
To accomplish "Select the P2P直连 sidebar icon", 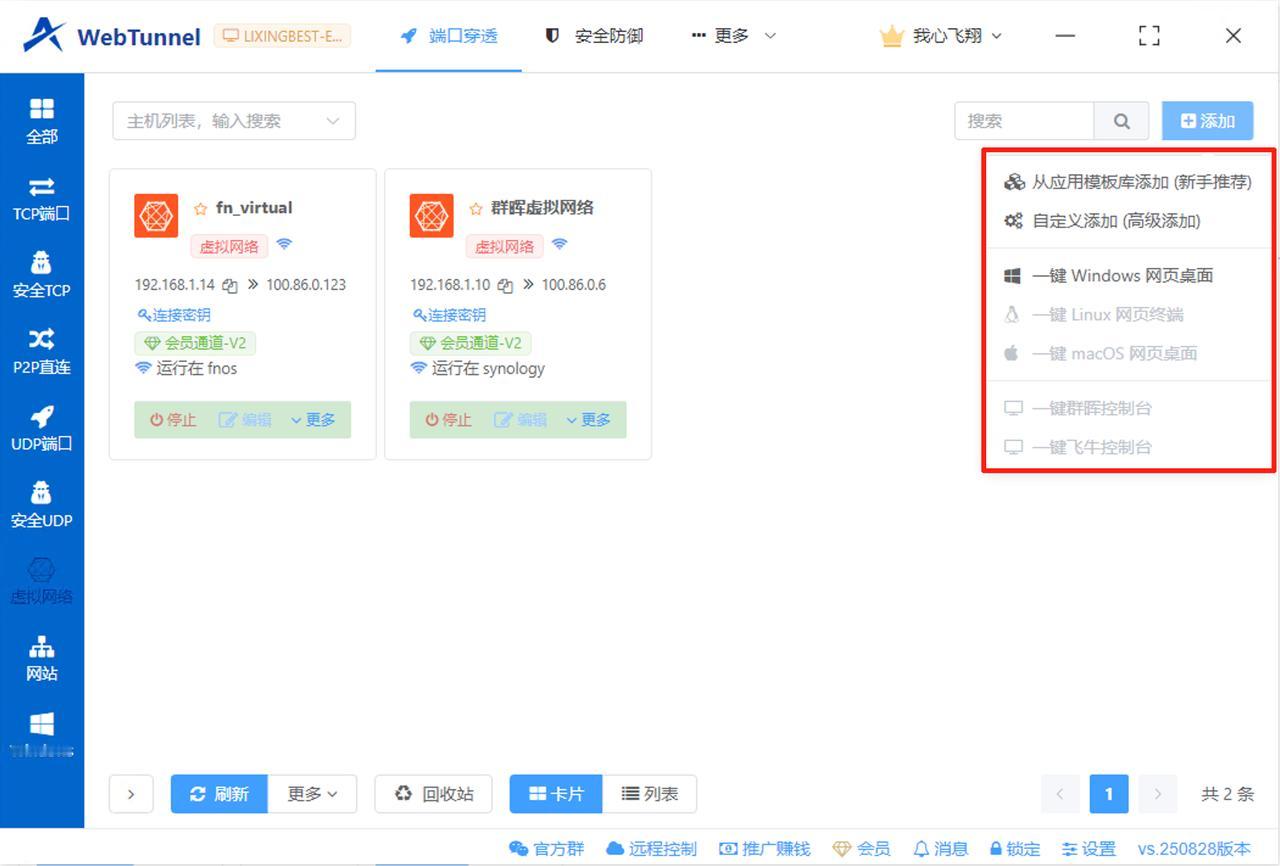I will (x=41, y=353).
